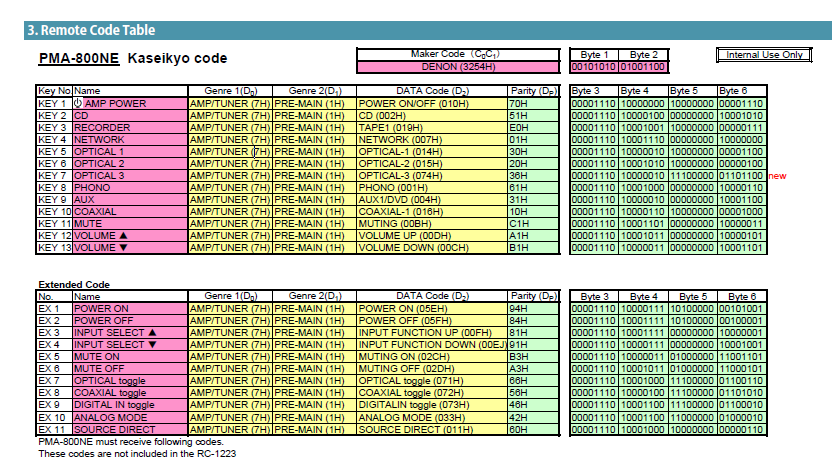The image size is (832, 472).
Task: Click the 'DIGITAL IN toggle' name cell
Action: [129, 405]
